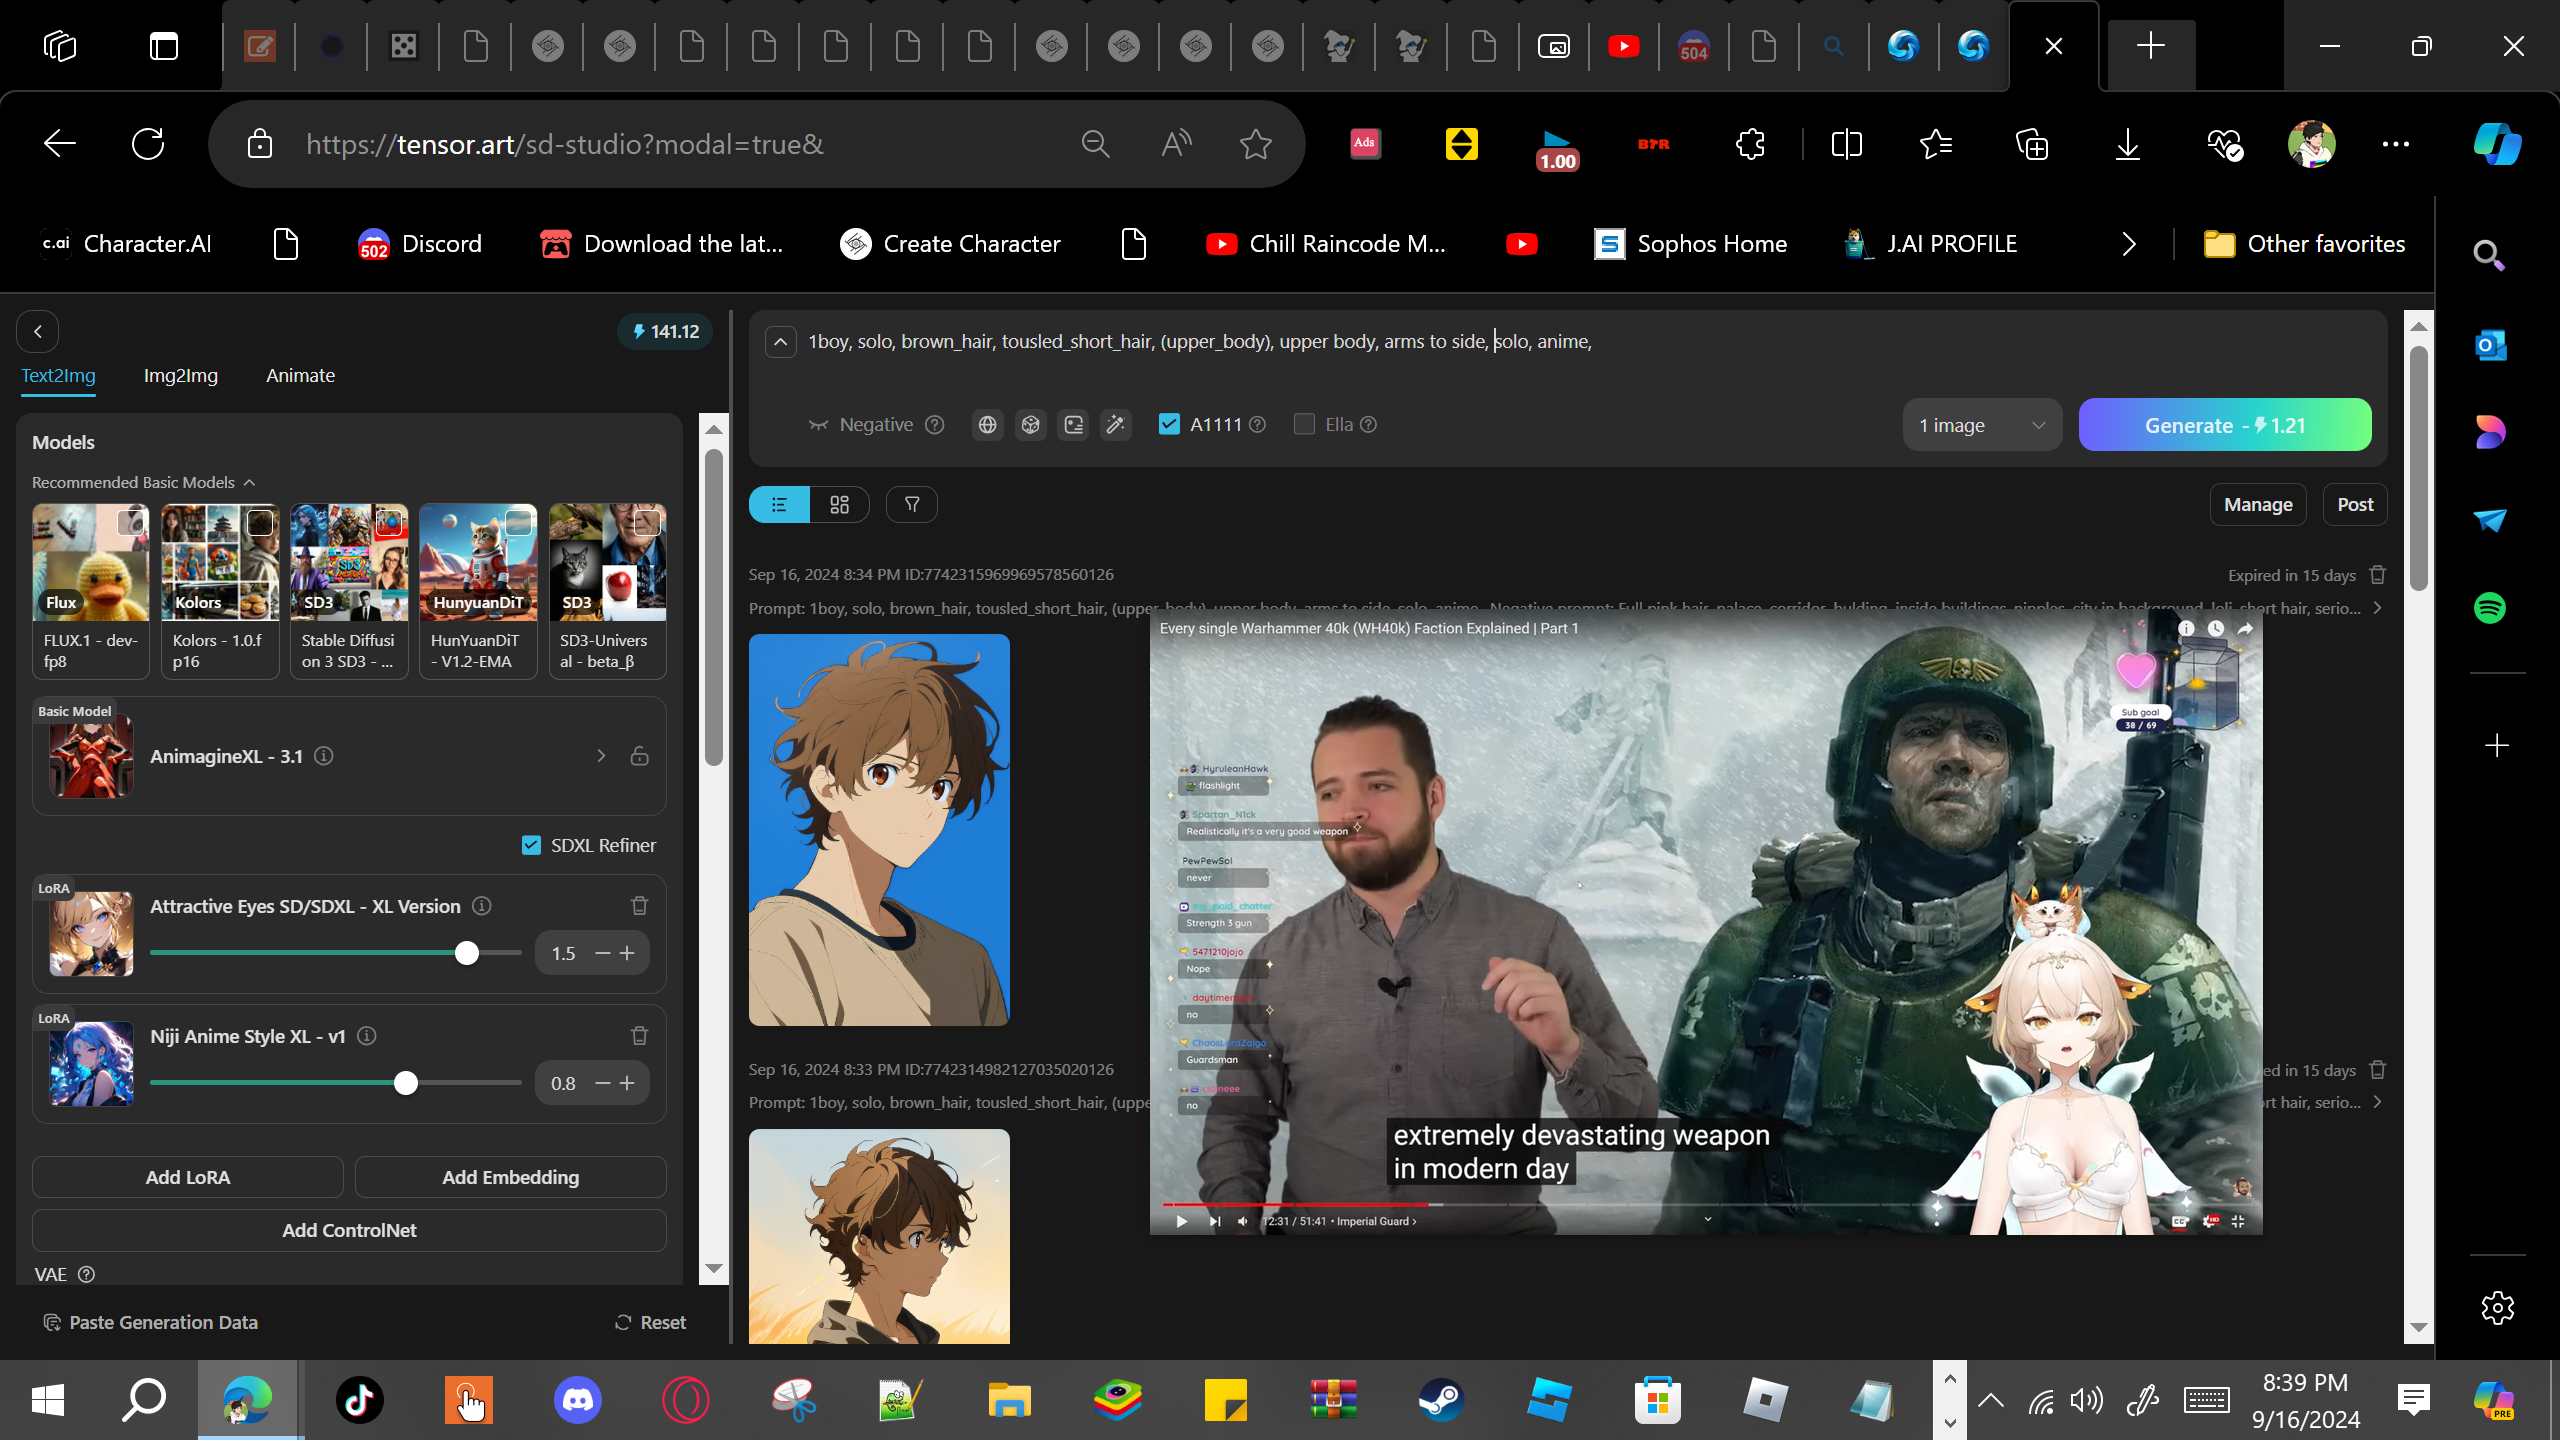Image resolution: width=2560 pixels, height=1440 pixels.
Task: Open Telegram in the Edge sidebar
Action: tap(2490, 520)
